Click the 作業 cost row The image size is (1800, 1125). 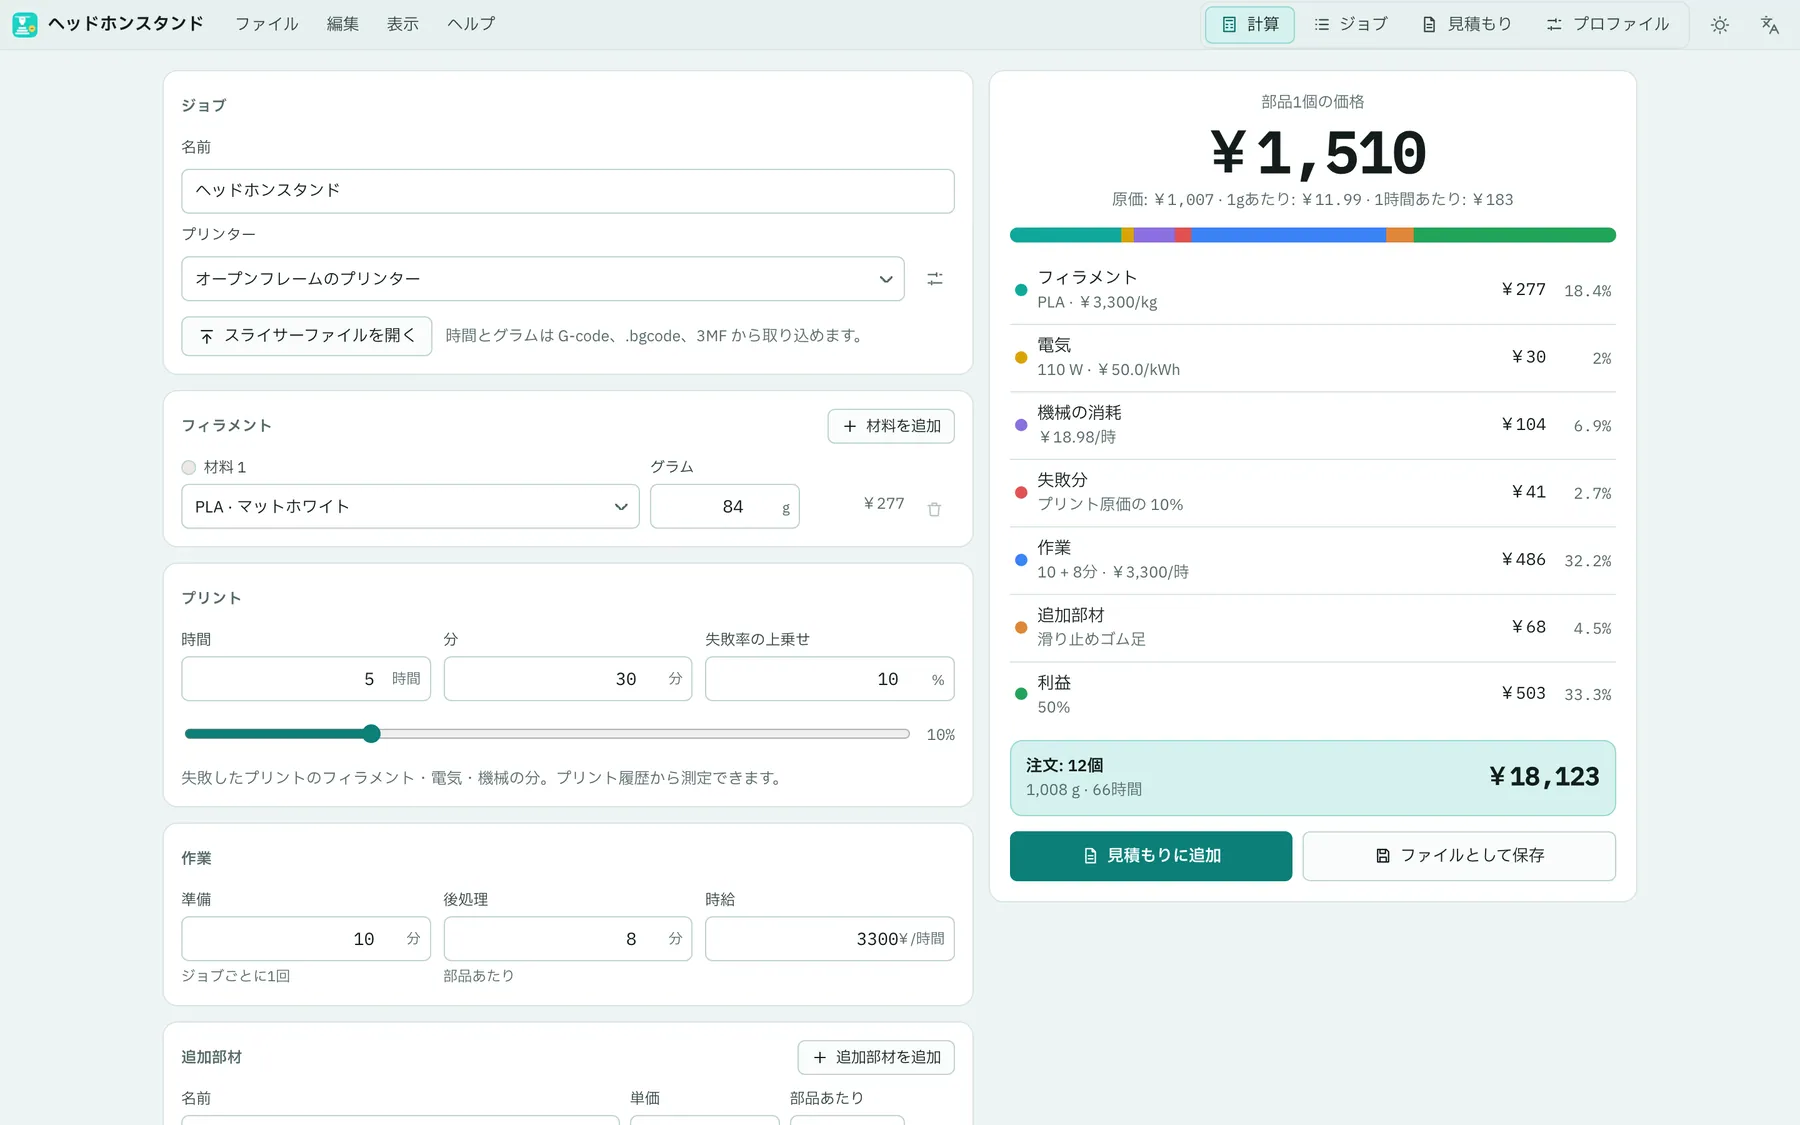tap(1313, 560)
